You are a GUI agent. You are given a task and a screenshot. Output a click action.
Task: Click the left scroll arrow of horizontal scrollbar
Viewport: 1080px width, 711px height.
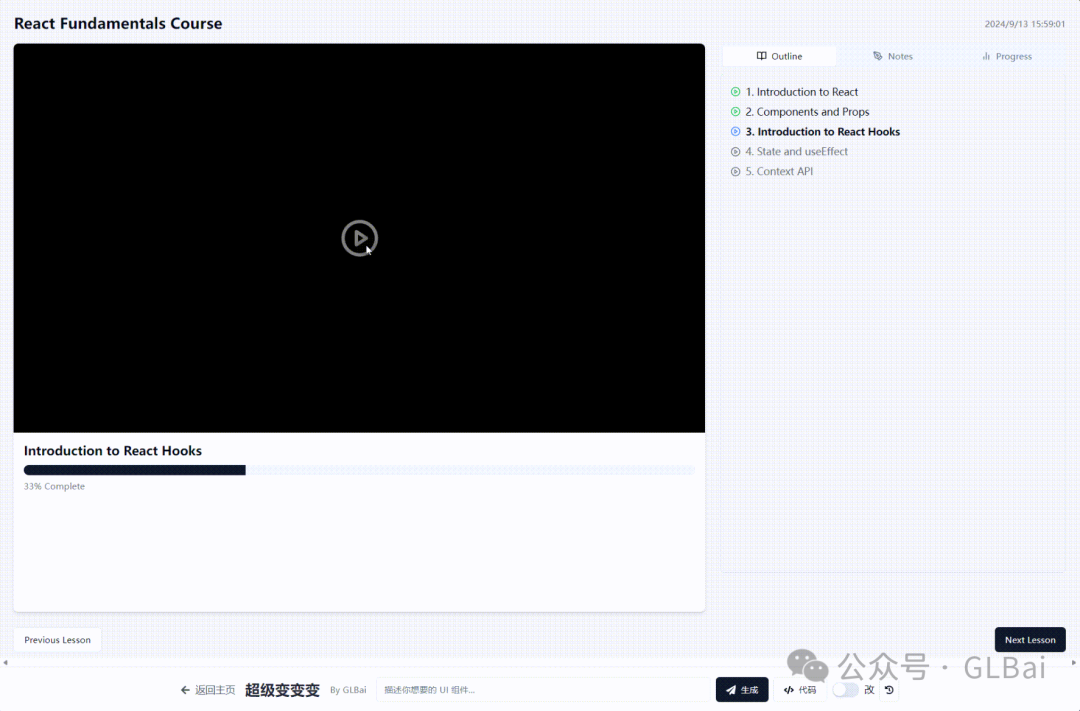coord(6,663)
